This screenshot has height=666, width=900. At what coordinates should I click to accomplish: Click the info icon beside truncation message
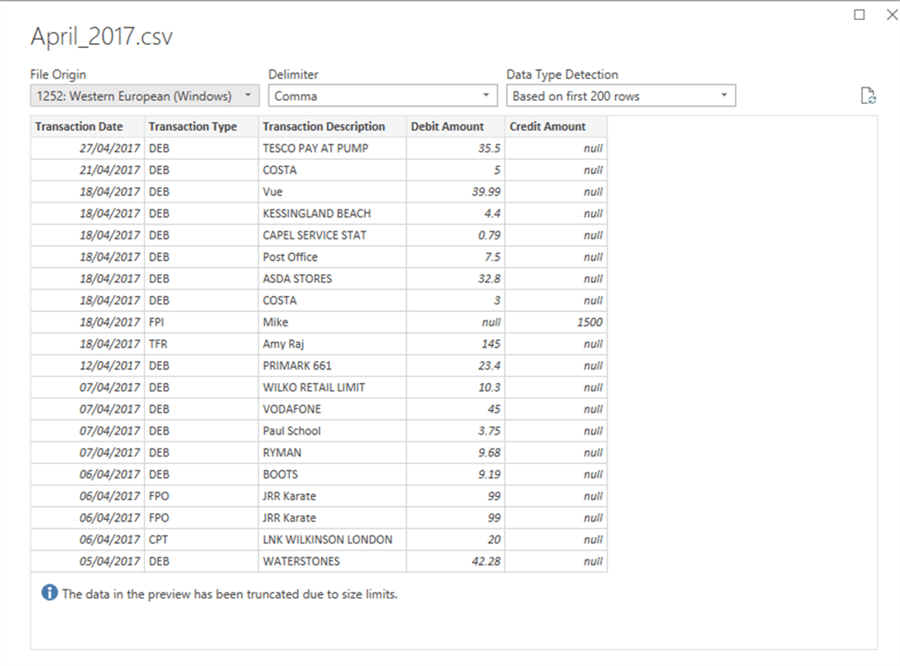49,593
